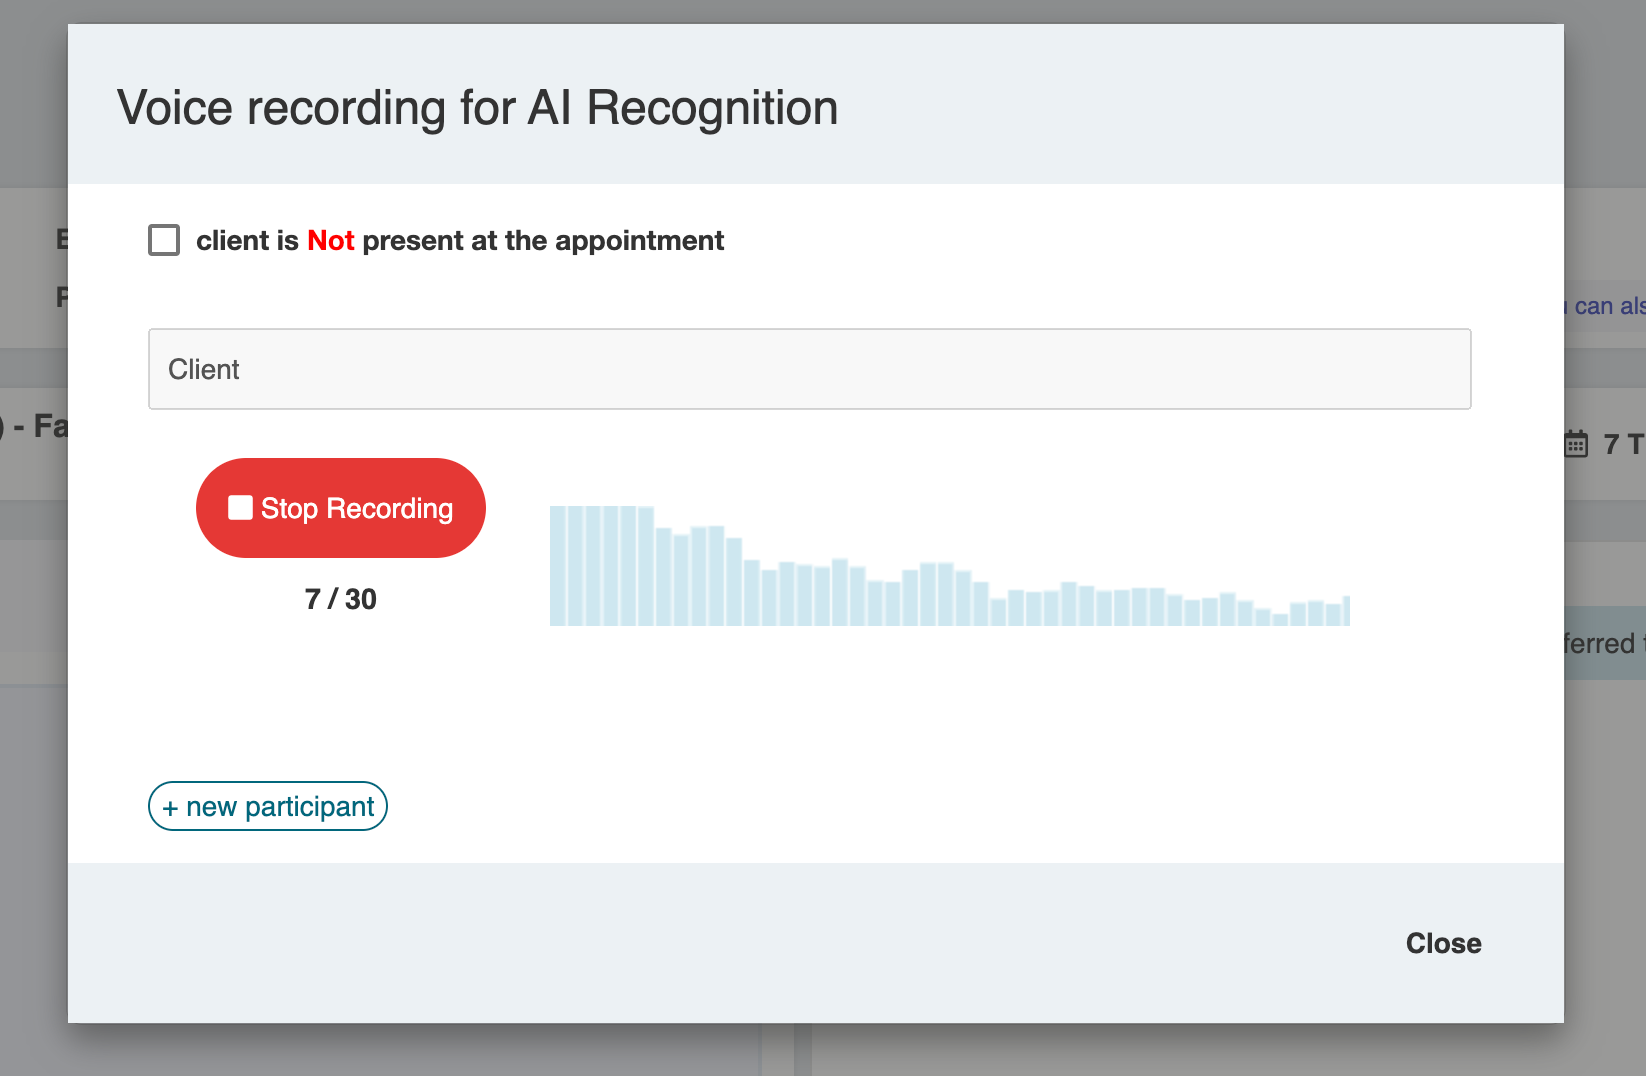Click into the Client name field
Screen dimensions: 1646x1076
click(809, 369)
